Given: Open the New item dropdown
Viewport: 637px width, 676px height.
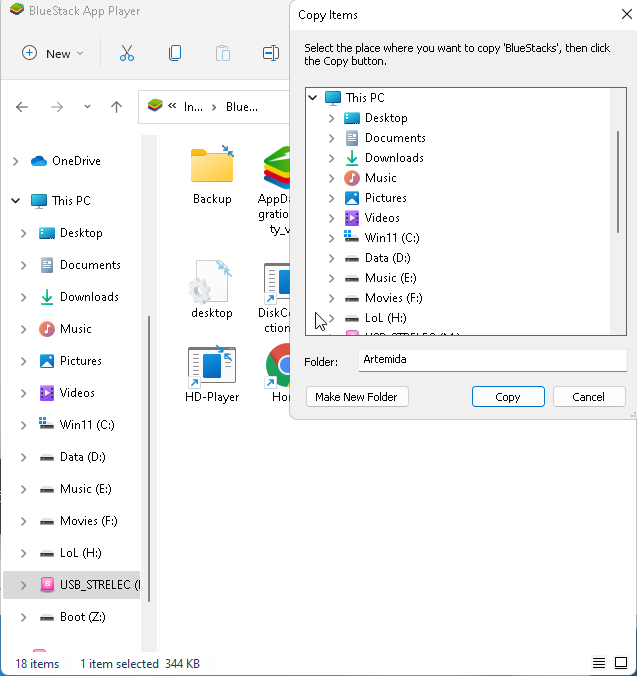Looking at the screenshot, I should tap(53, 53).
